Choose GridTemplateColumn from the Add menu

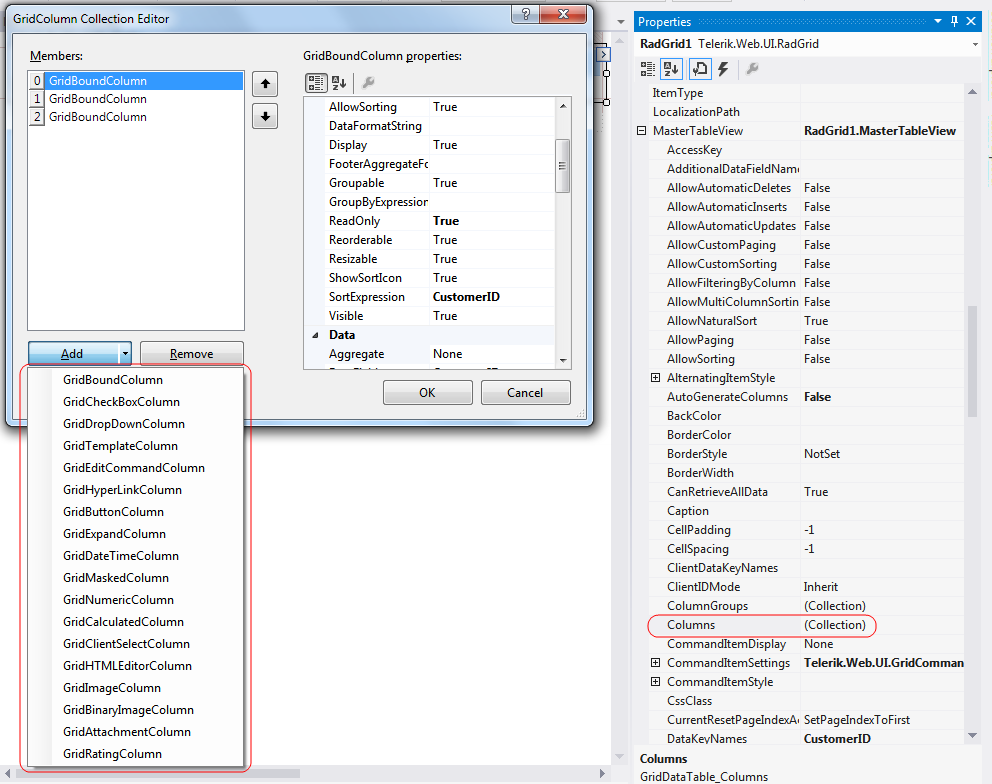(120, 446)
